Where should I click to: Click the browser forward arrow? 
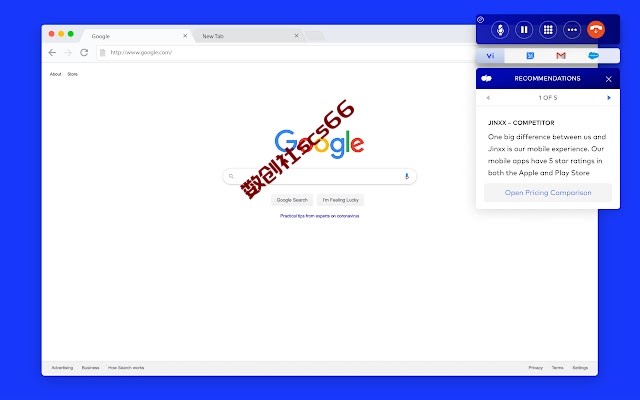click(68, 53)
